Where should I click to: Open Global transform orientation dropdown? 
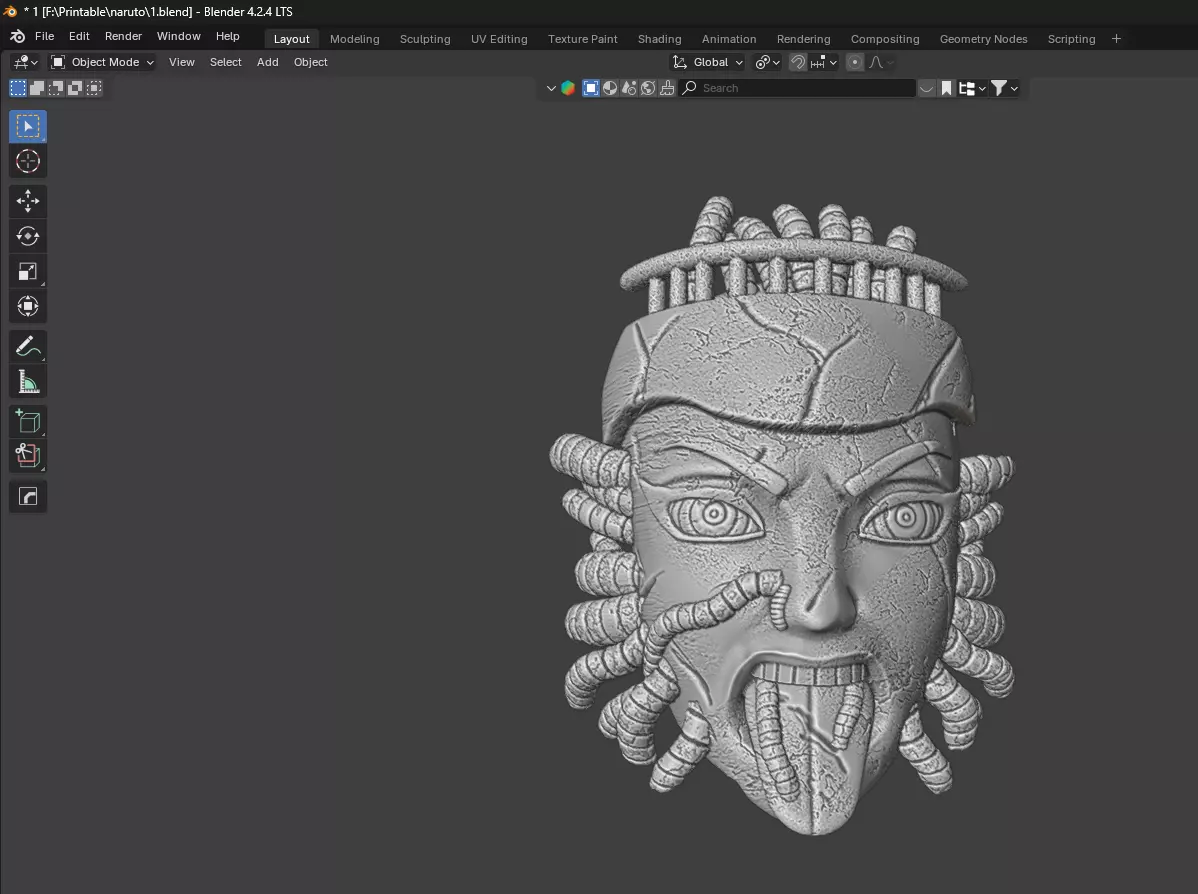(x=707, y=63)
